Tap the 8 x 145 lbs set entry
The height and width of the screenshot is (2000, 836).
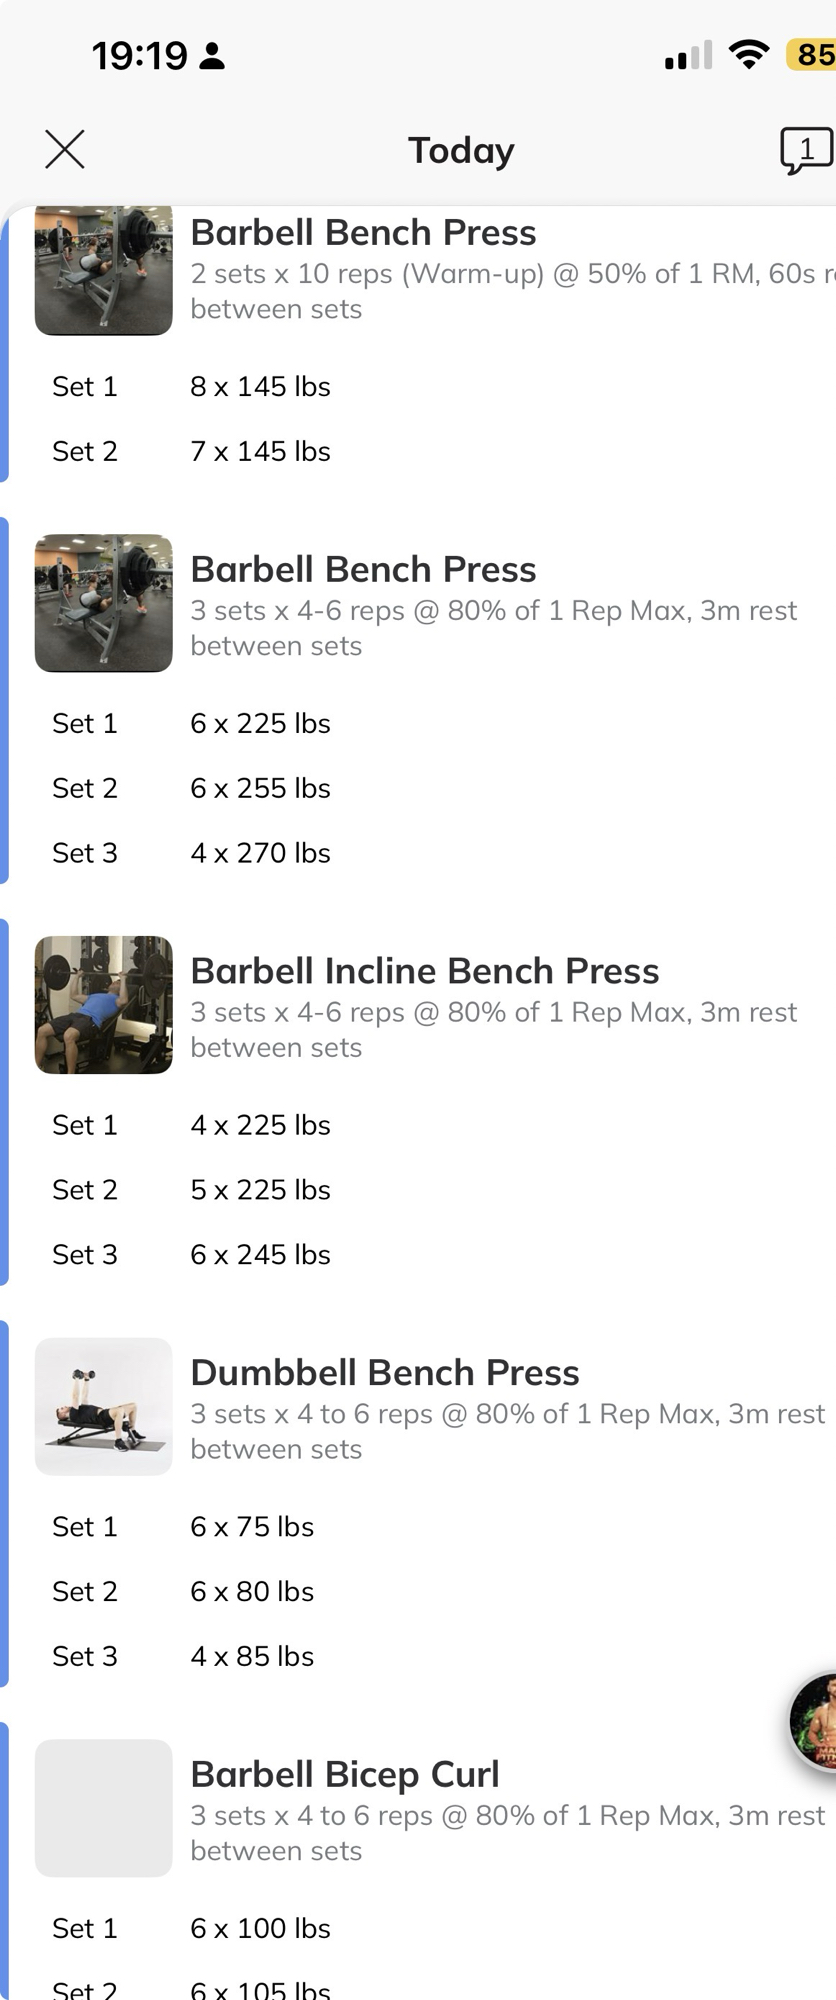(x=260, y=387)
